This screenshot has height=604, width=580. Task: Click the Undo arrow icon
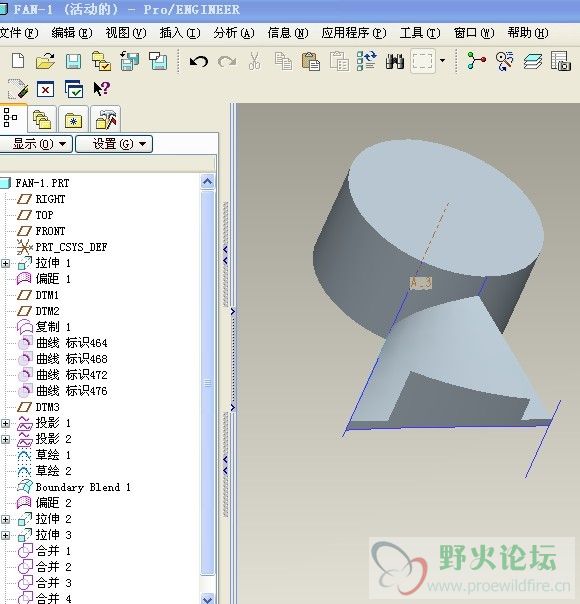tap(199, 62)
